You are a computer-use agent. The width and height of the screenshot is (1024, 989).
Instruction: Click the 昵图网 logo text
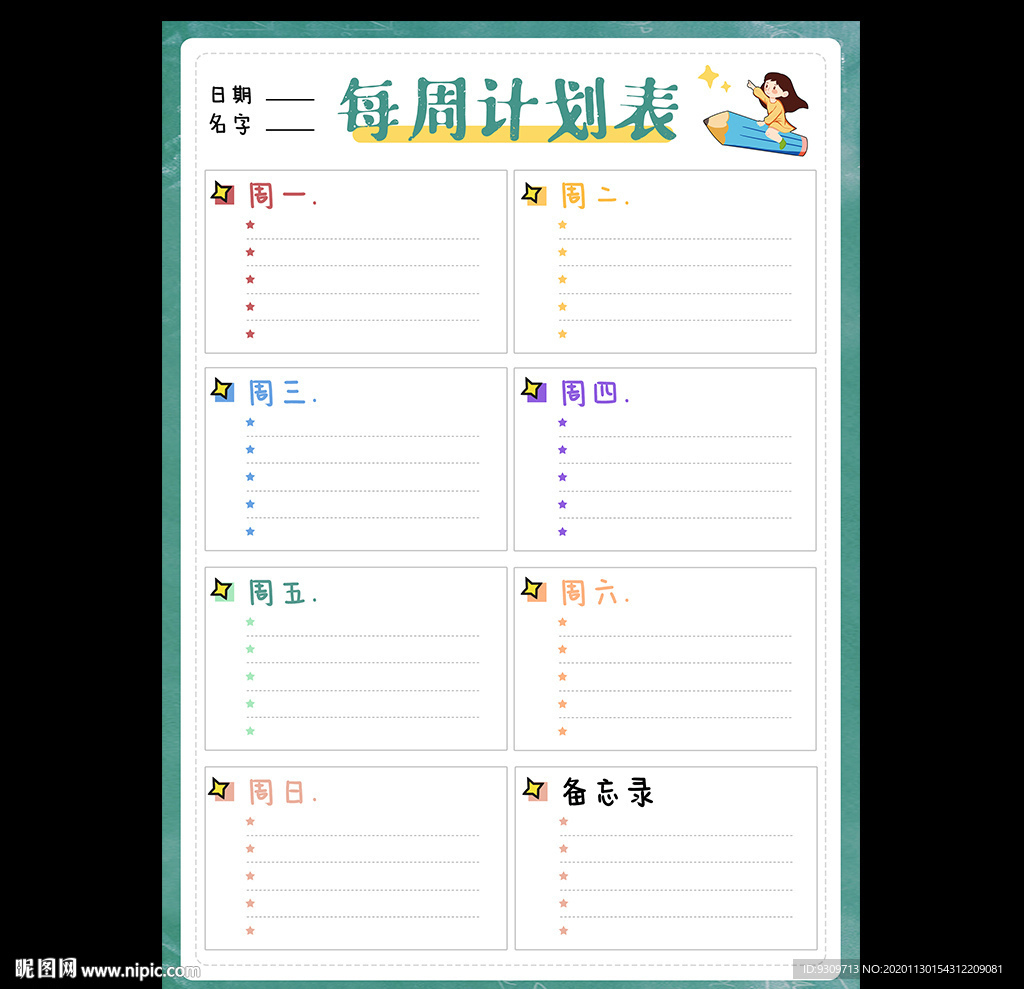click(x=46, y=968)
